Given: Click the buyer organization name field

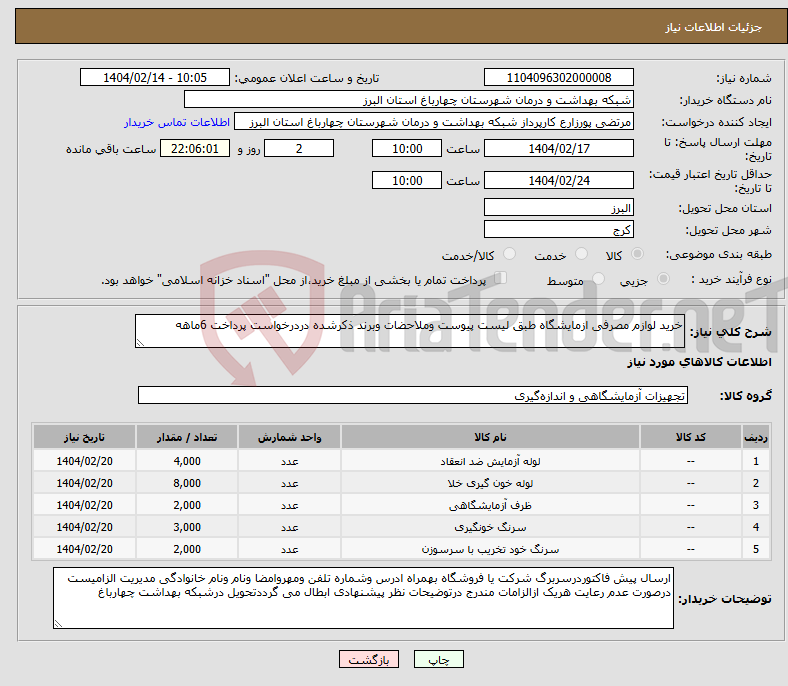Looking at the screenshot, I should click(409, 100).
